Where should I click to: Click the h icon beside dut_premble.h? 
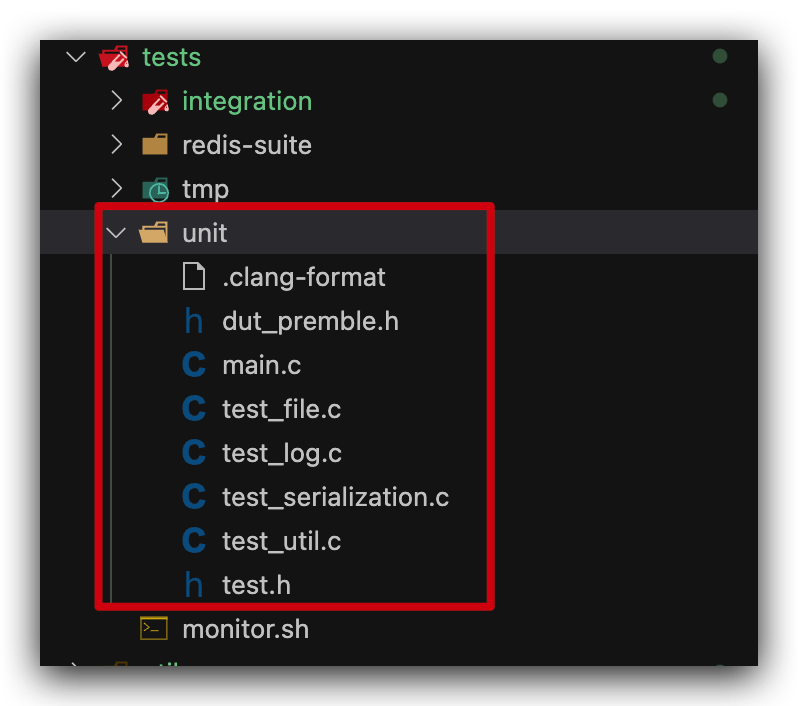[193, 321]
